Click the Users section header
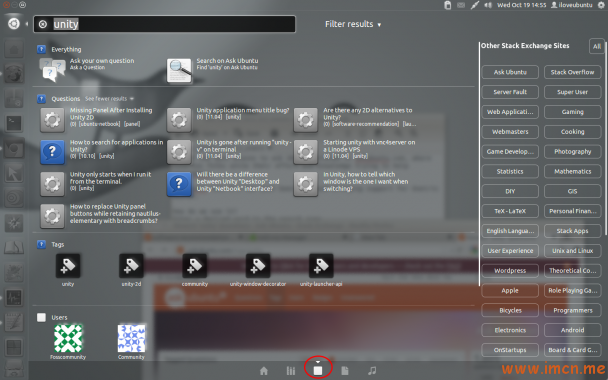 [59, 317]
